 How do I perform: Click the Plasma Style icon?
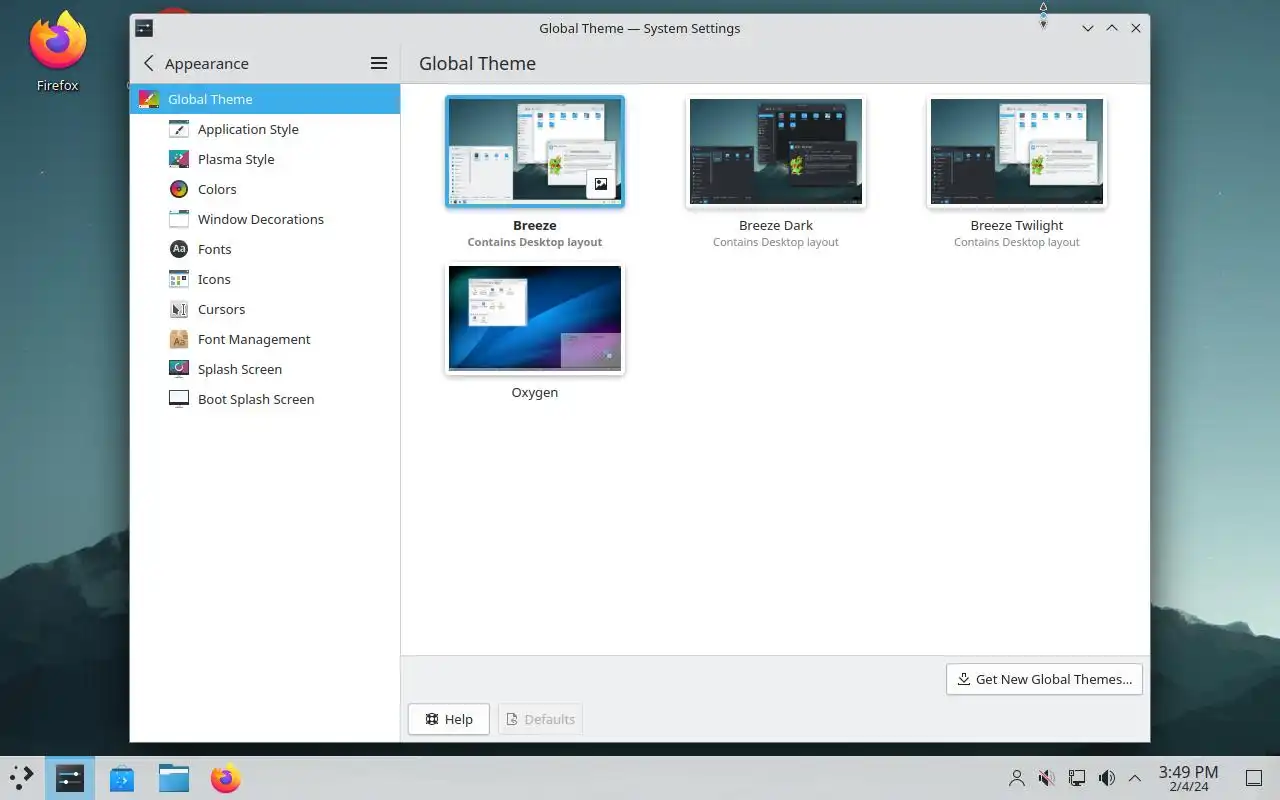pos(179,159)
